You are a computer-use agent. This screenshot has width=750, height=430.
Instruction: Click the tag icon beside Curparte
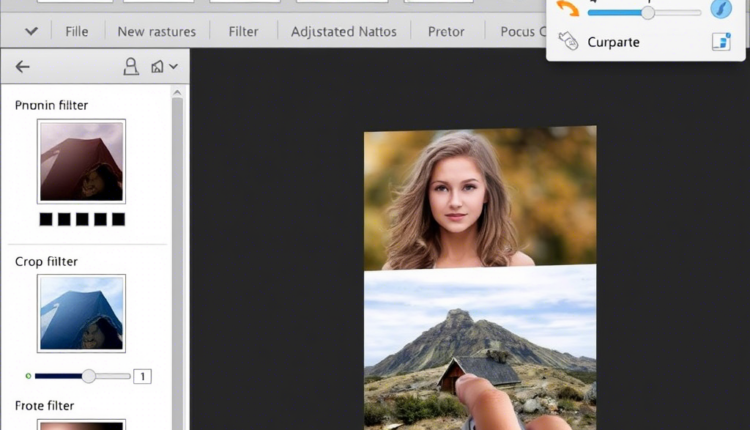coord(568,42)
